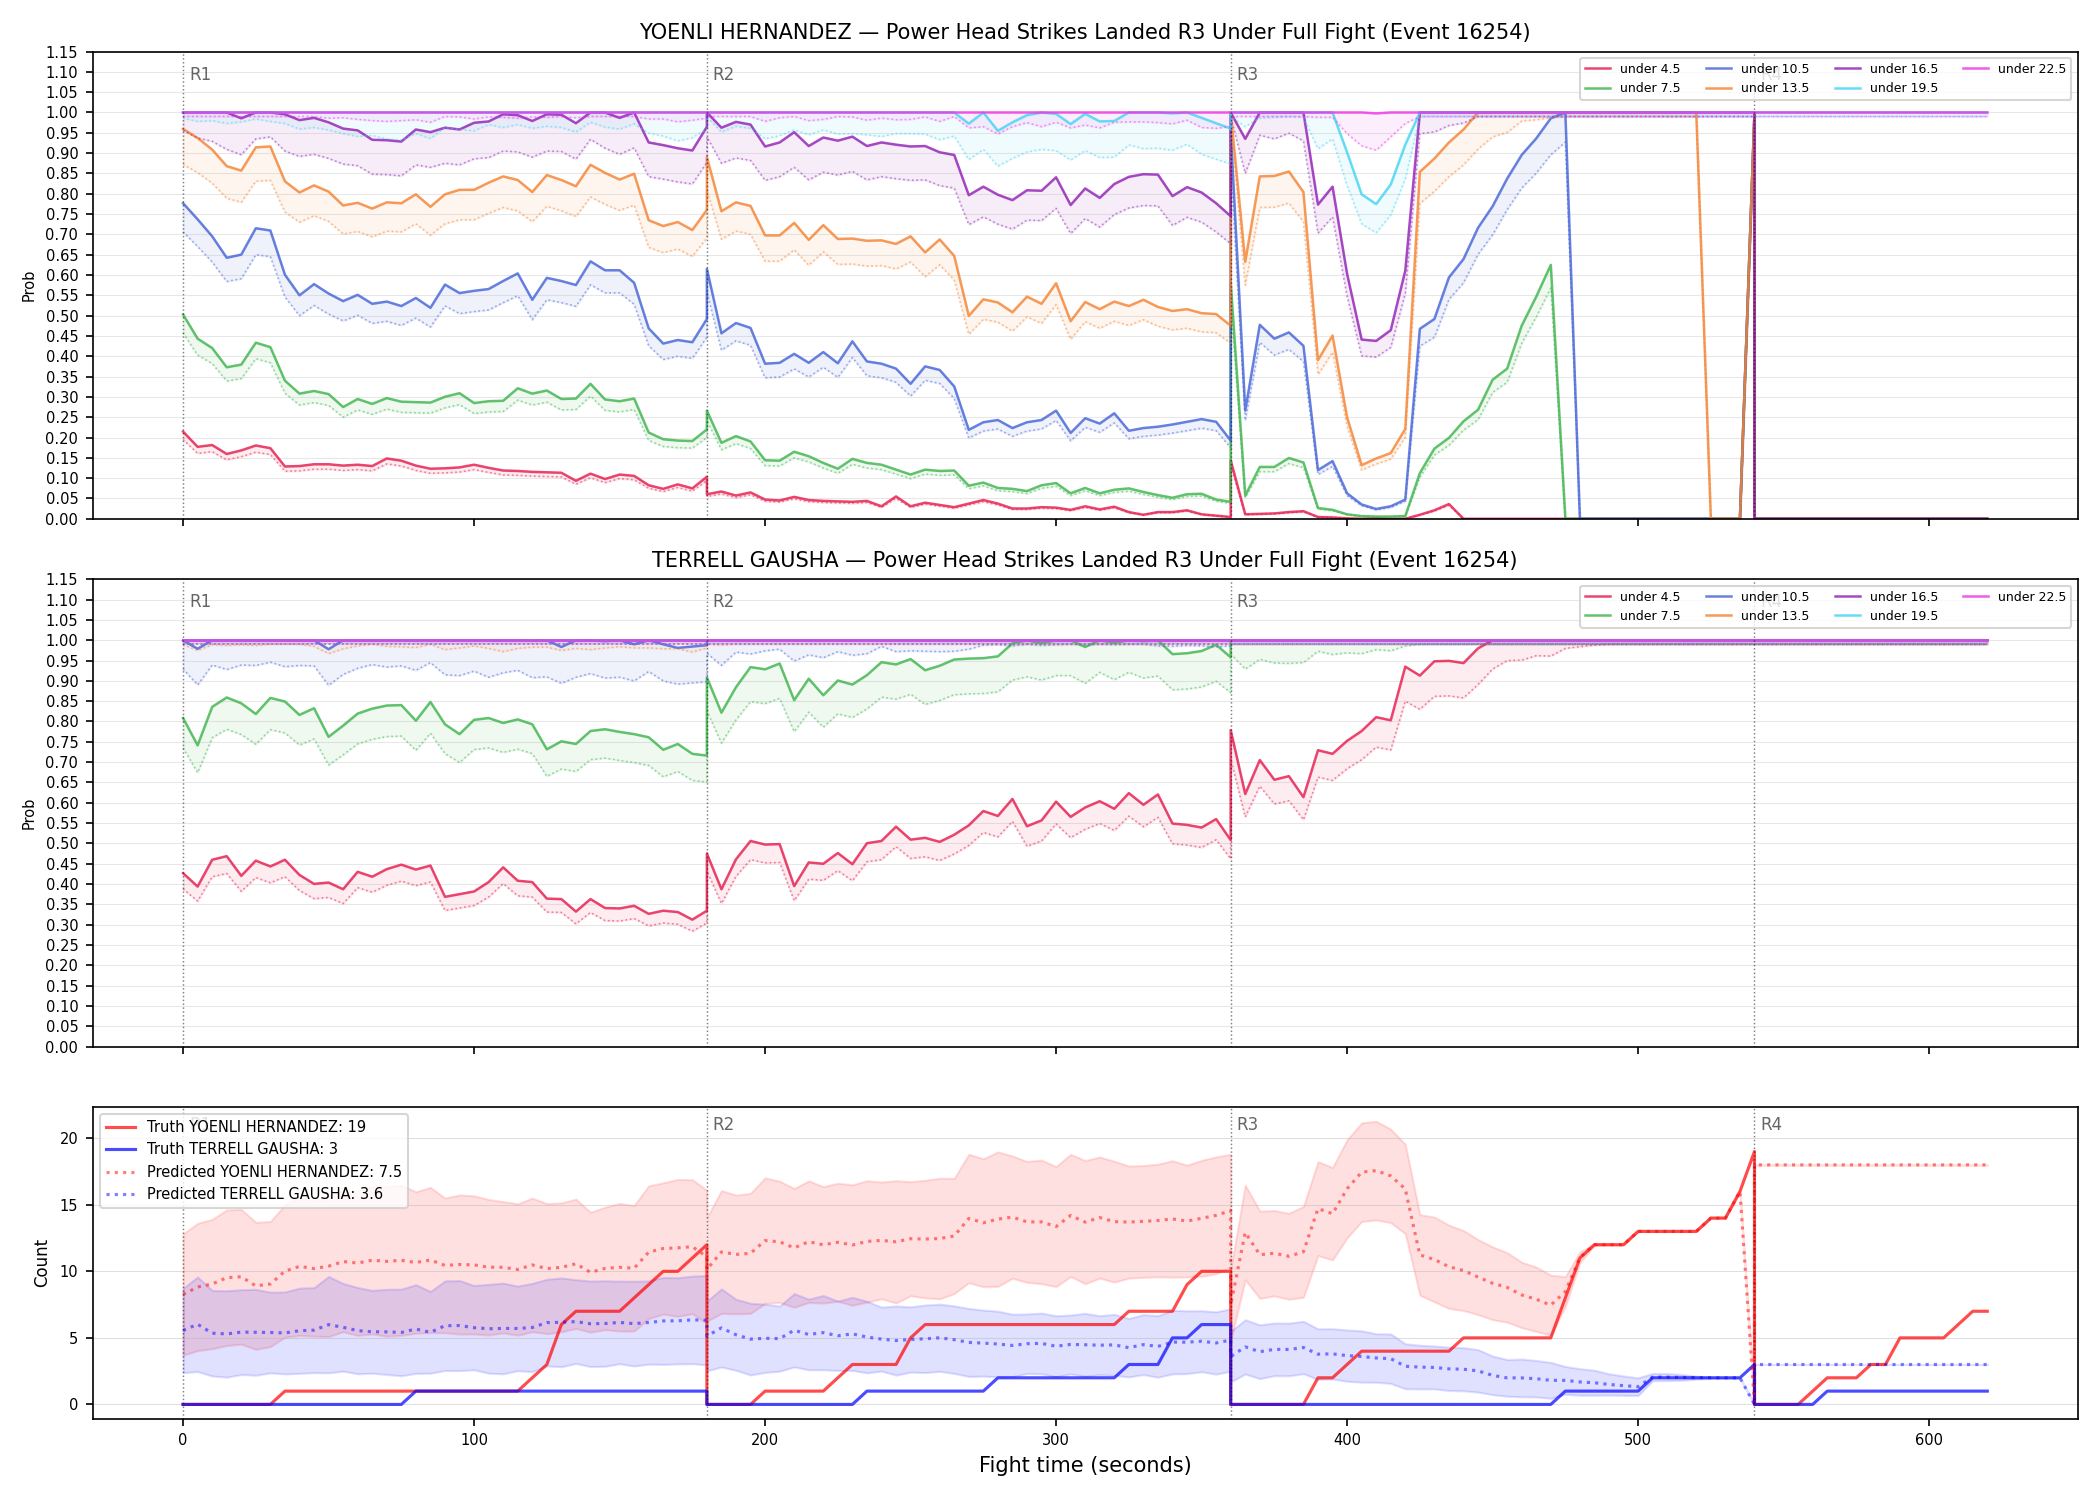Click the R2 marker in the Gausha chart
This screenshot has height=1500, width=2100.
point(723,601)
